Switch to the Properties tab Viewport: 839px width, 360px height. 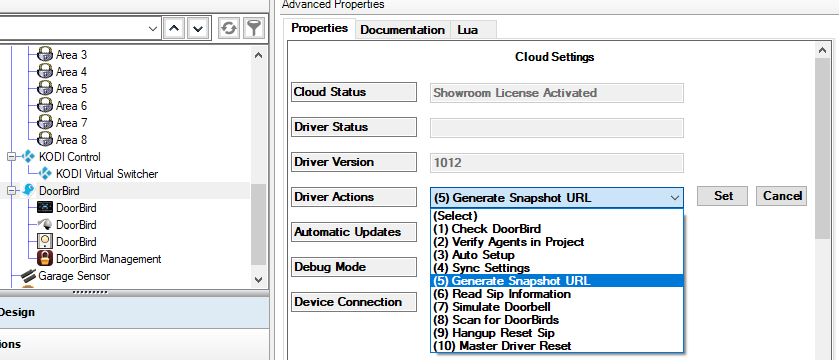tap(319, 28)
